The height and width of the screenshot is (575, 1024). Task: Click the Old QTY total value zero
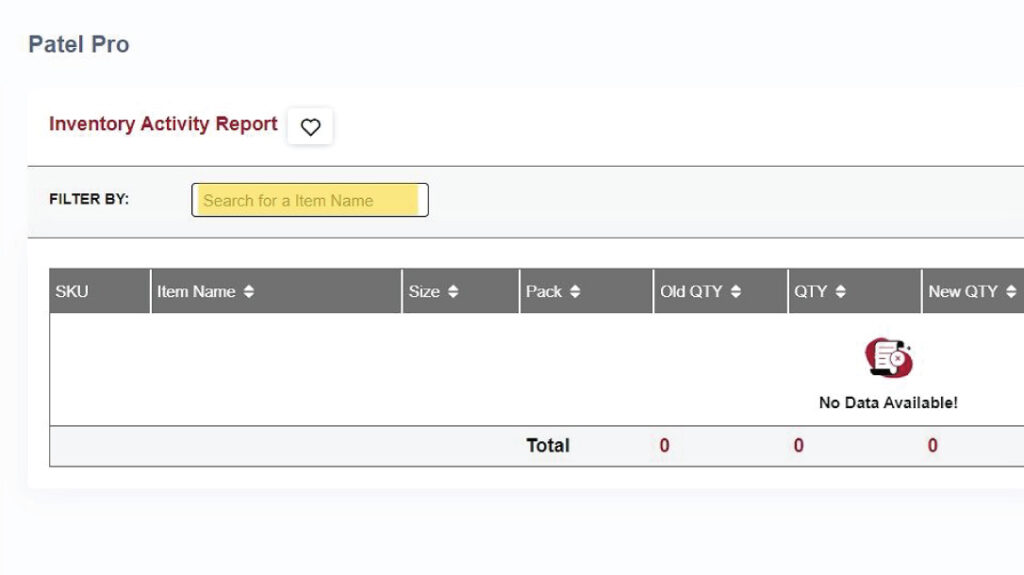[665, 446]
